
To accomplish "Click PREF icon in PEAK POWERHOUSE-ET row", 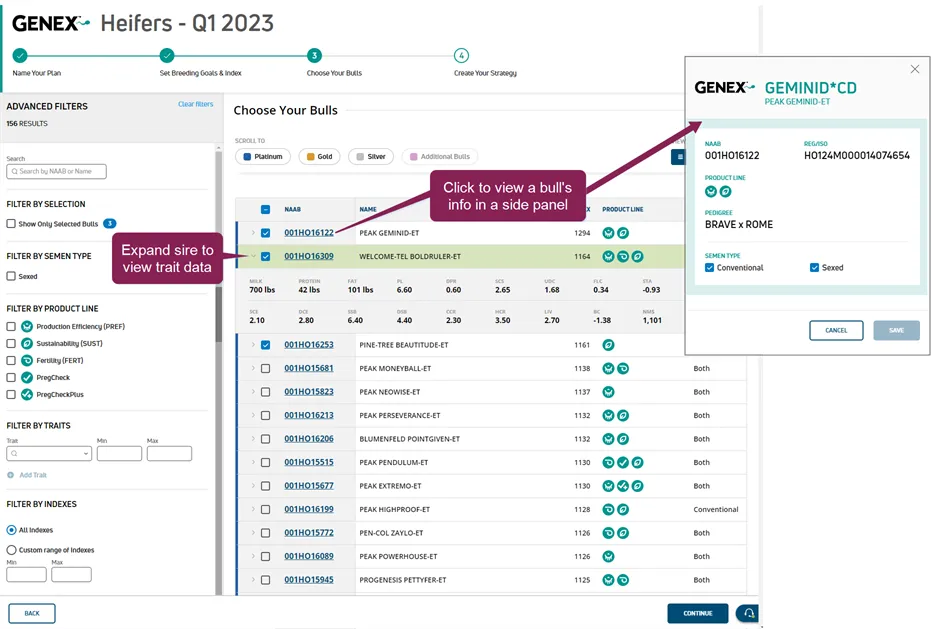I will tap(608, 556).
